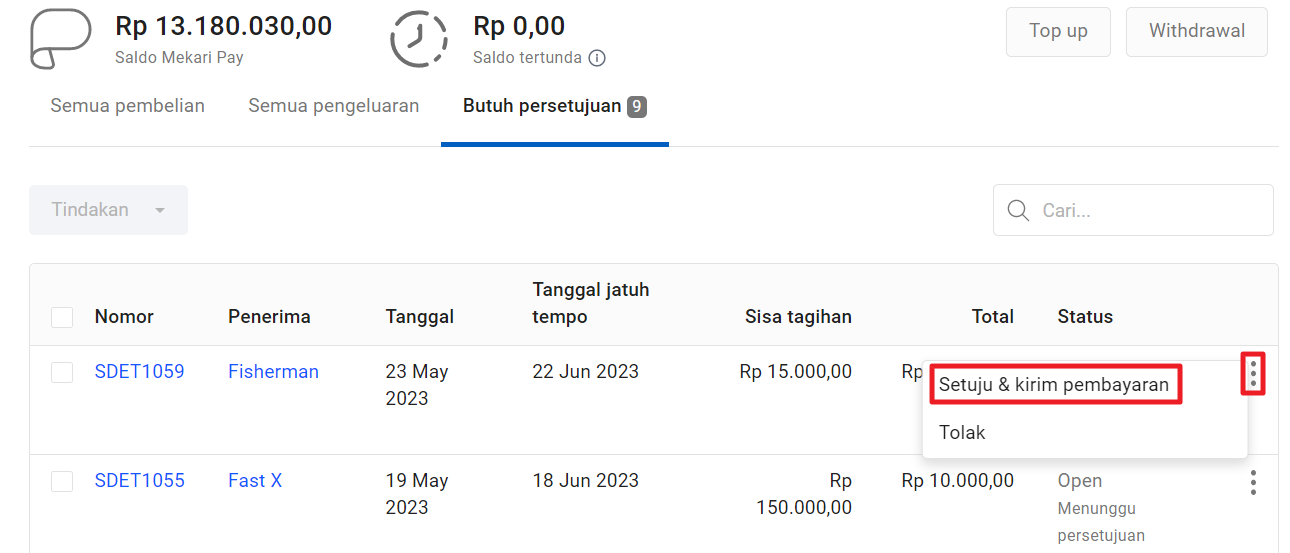Expand the Tindakan dropdown
This screenshot has height=553, width=1290.
tap(108, 210)
